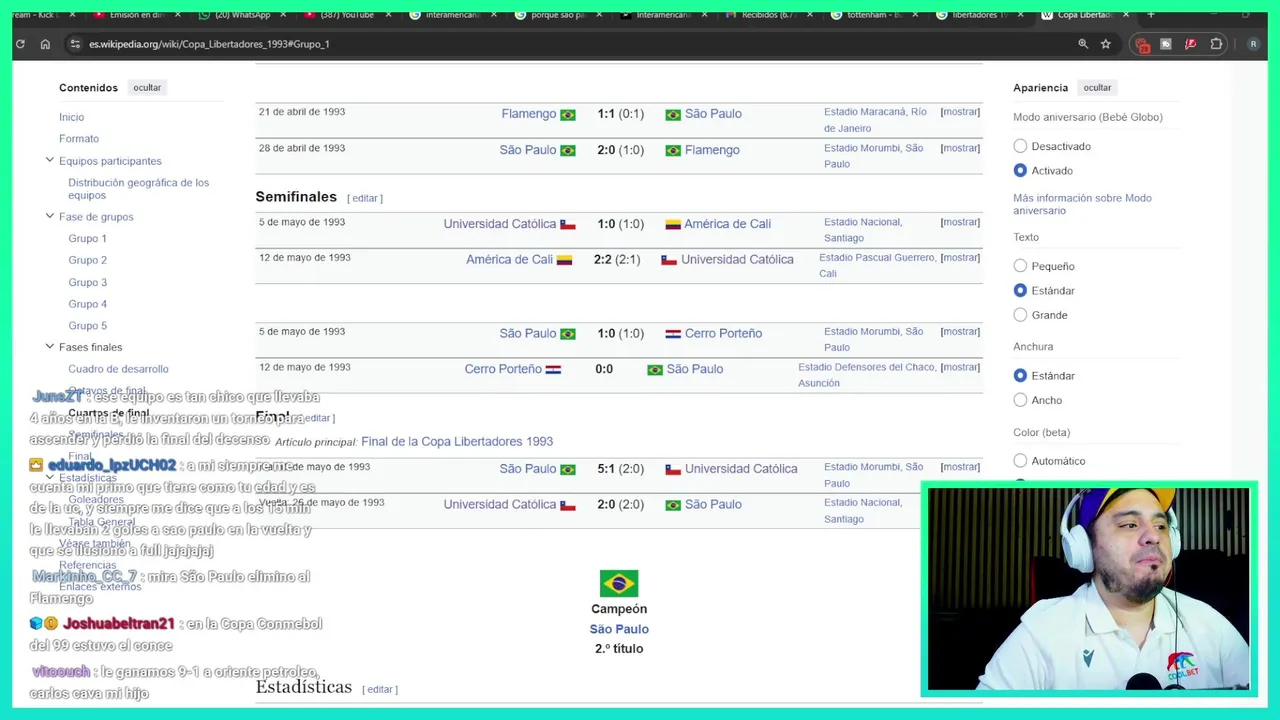Edit the Semifinales section
The width and height of the screenshot is (1280, 720).
[x=365, y=198]
